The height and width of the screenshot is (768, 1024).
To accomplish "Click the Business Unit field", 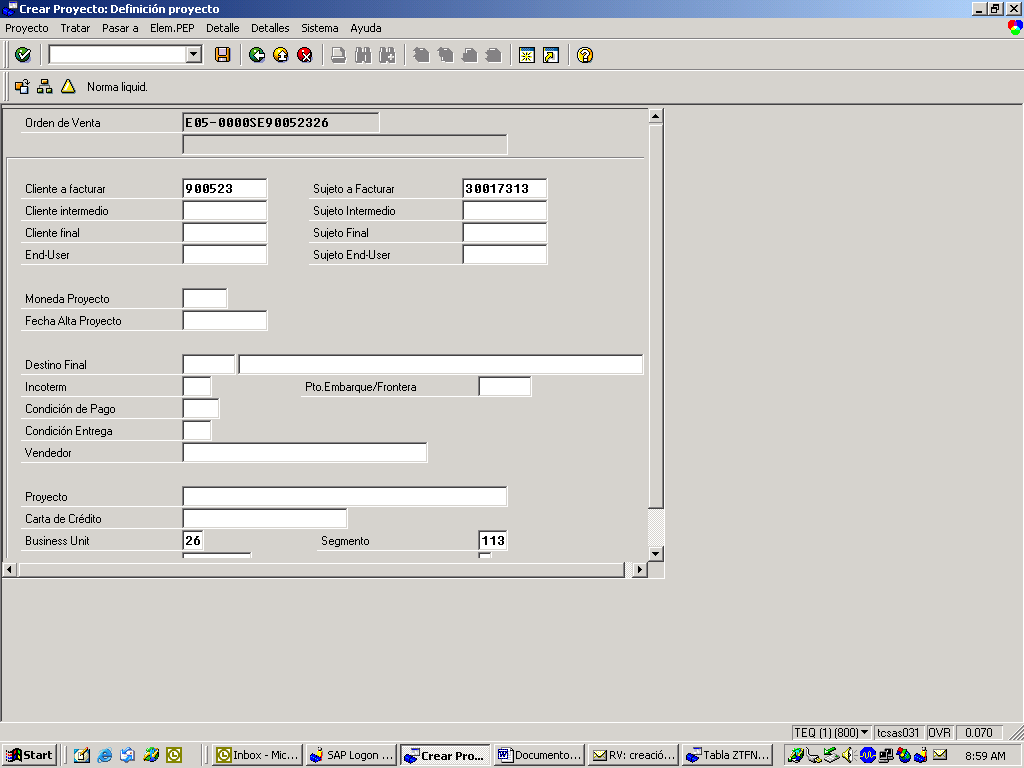I will pyautogui.click(x=193, y=541).
